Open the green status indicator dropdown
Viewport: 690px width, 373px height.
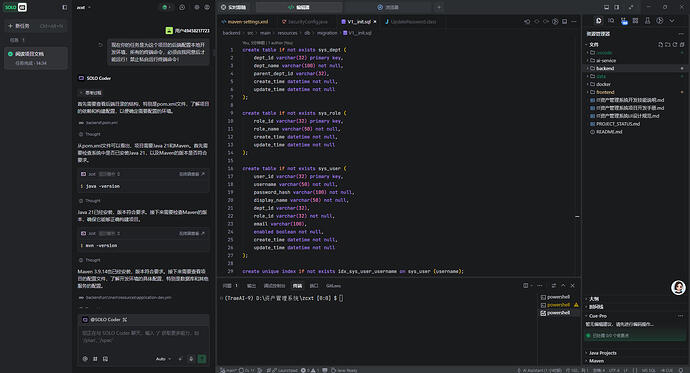(166, 7)
